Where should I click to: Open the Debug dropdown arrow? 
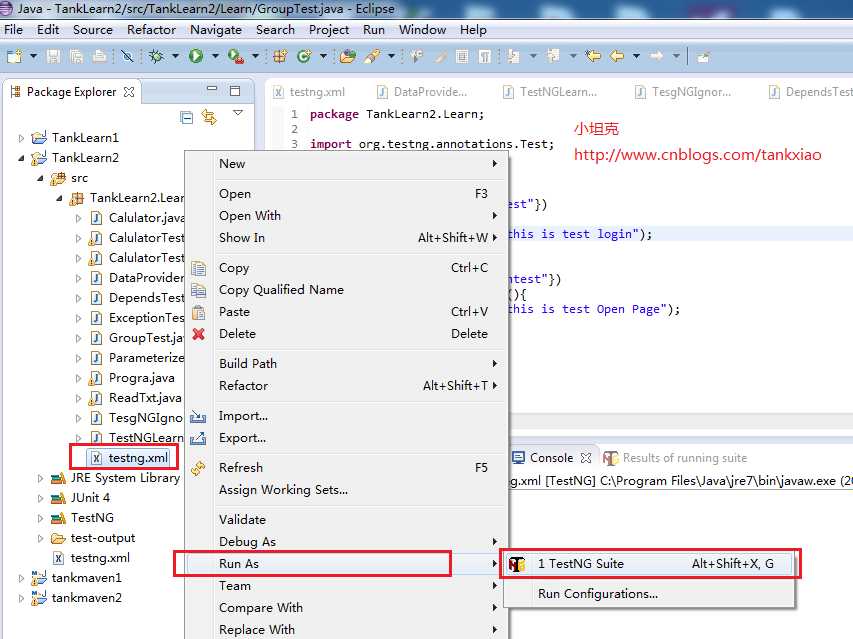pos(175,56)
